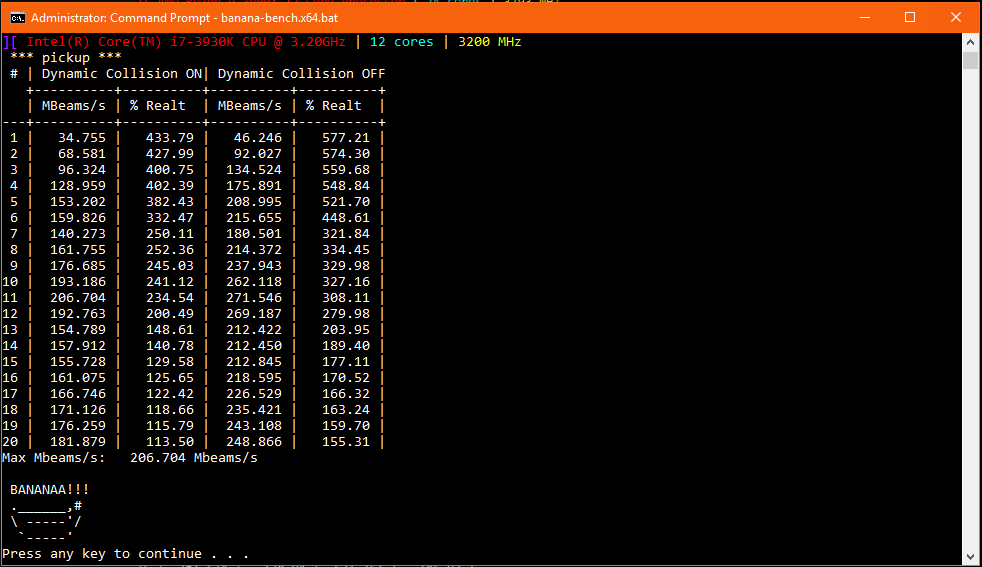Image resolution: width=982 pixels, height=567 pixels.
Task: Click value 574.30 in row 2
Action: [346, 154]
